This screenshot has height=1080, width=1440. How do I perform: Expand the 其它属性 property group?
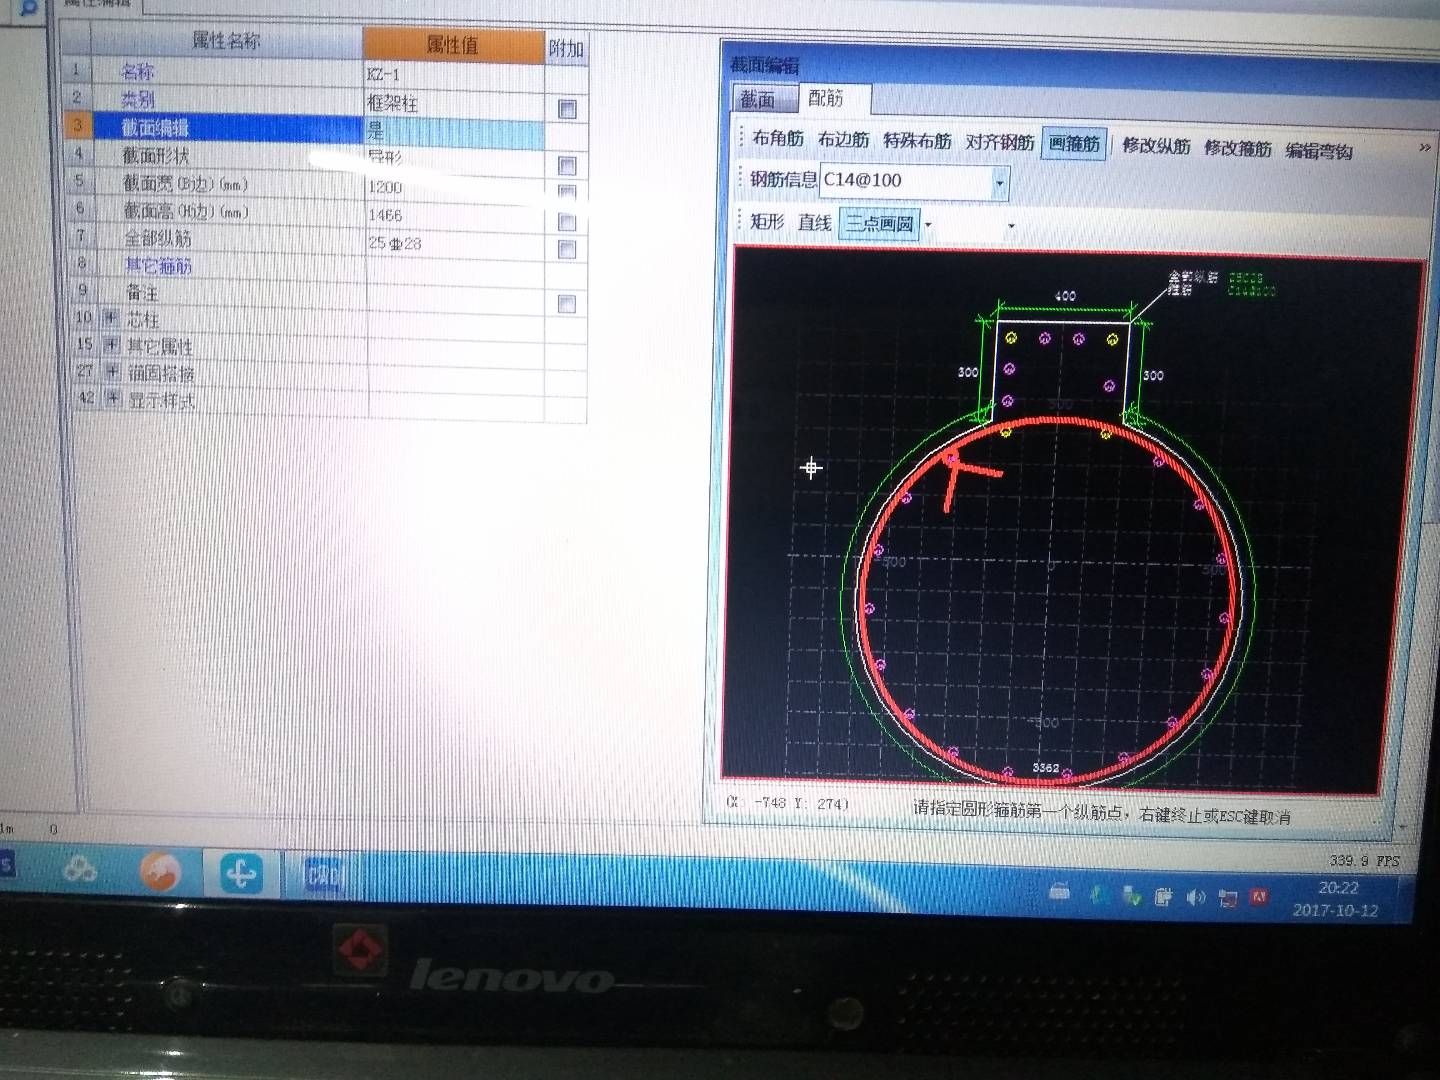click(111, 344)
